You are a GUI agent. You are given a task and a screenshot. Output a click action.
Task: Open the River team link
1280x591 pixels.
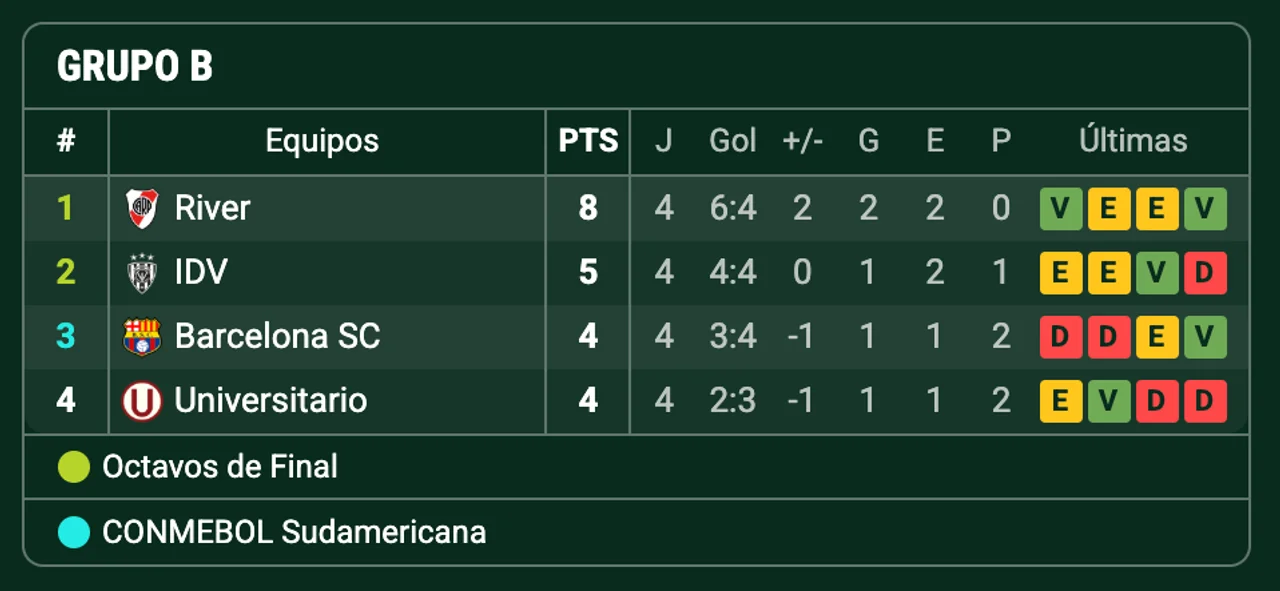click(x=212, y=208)
